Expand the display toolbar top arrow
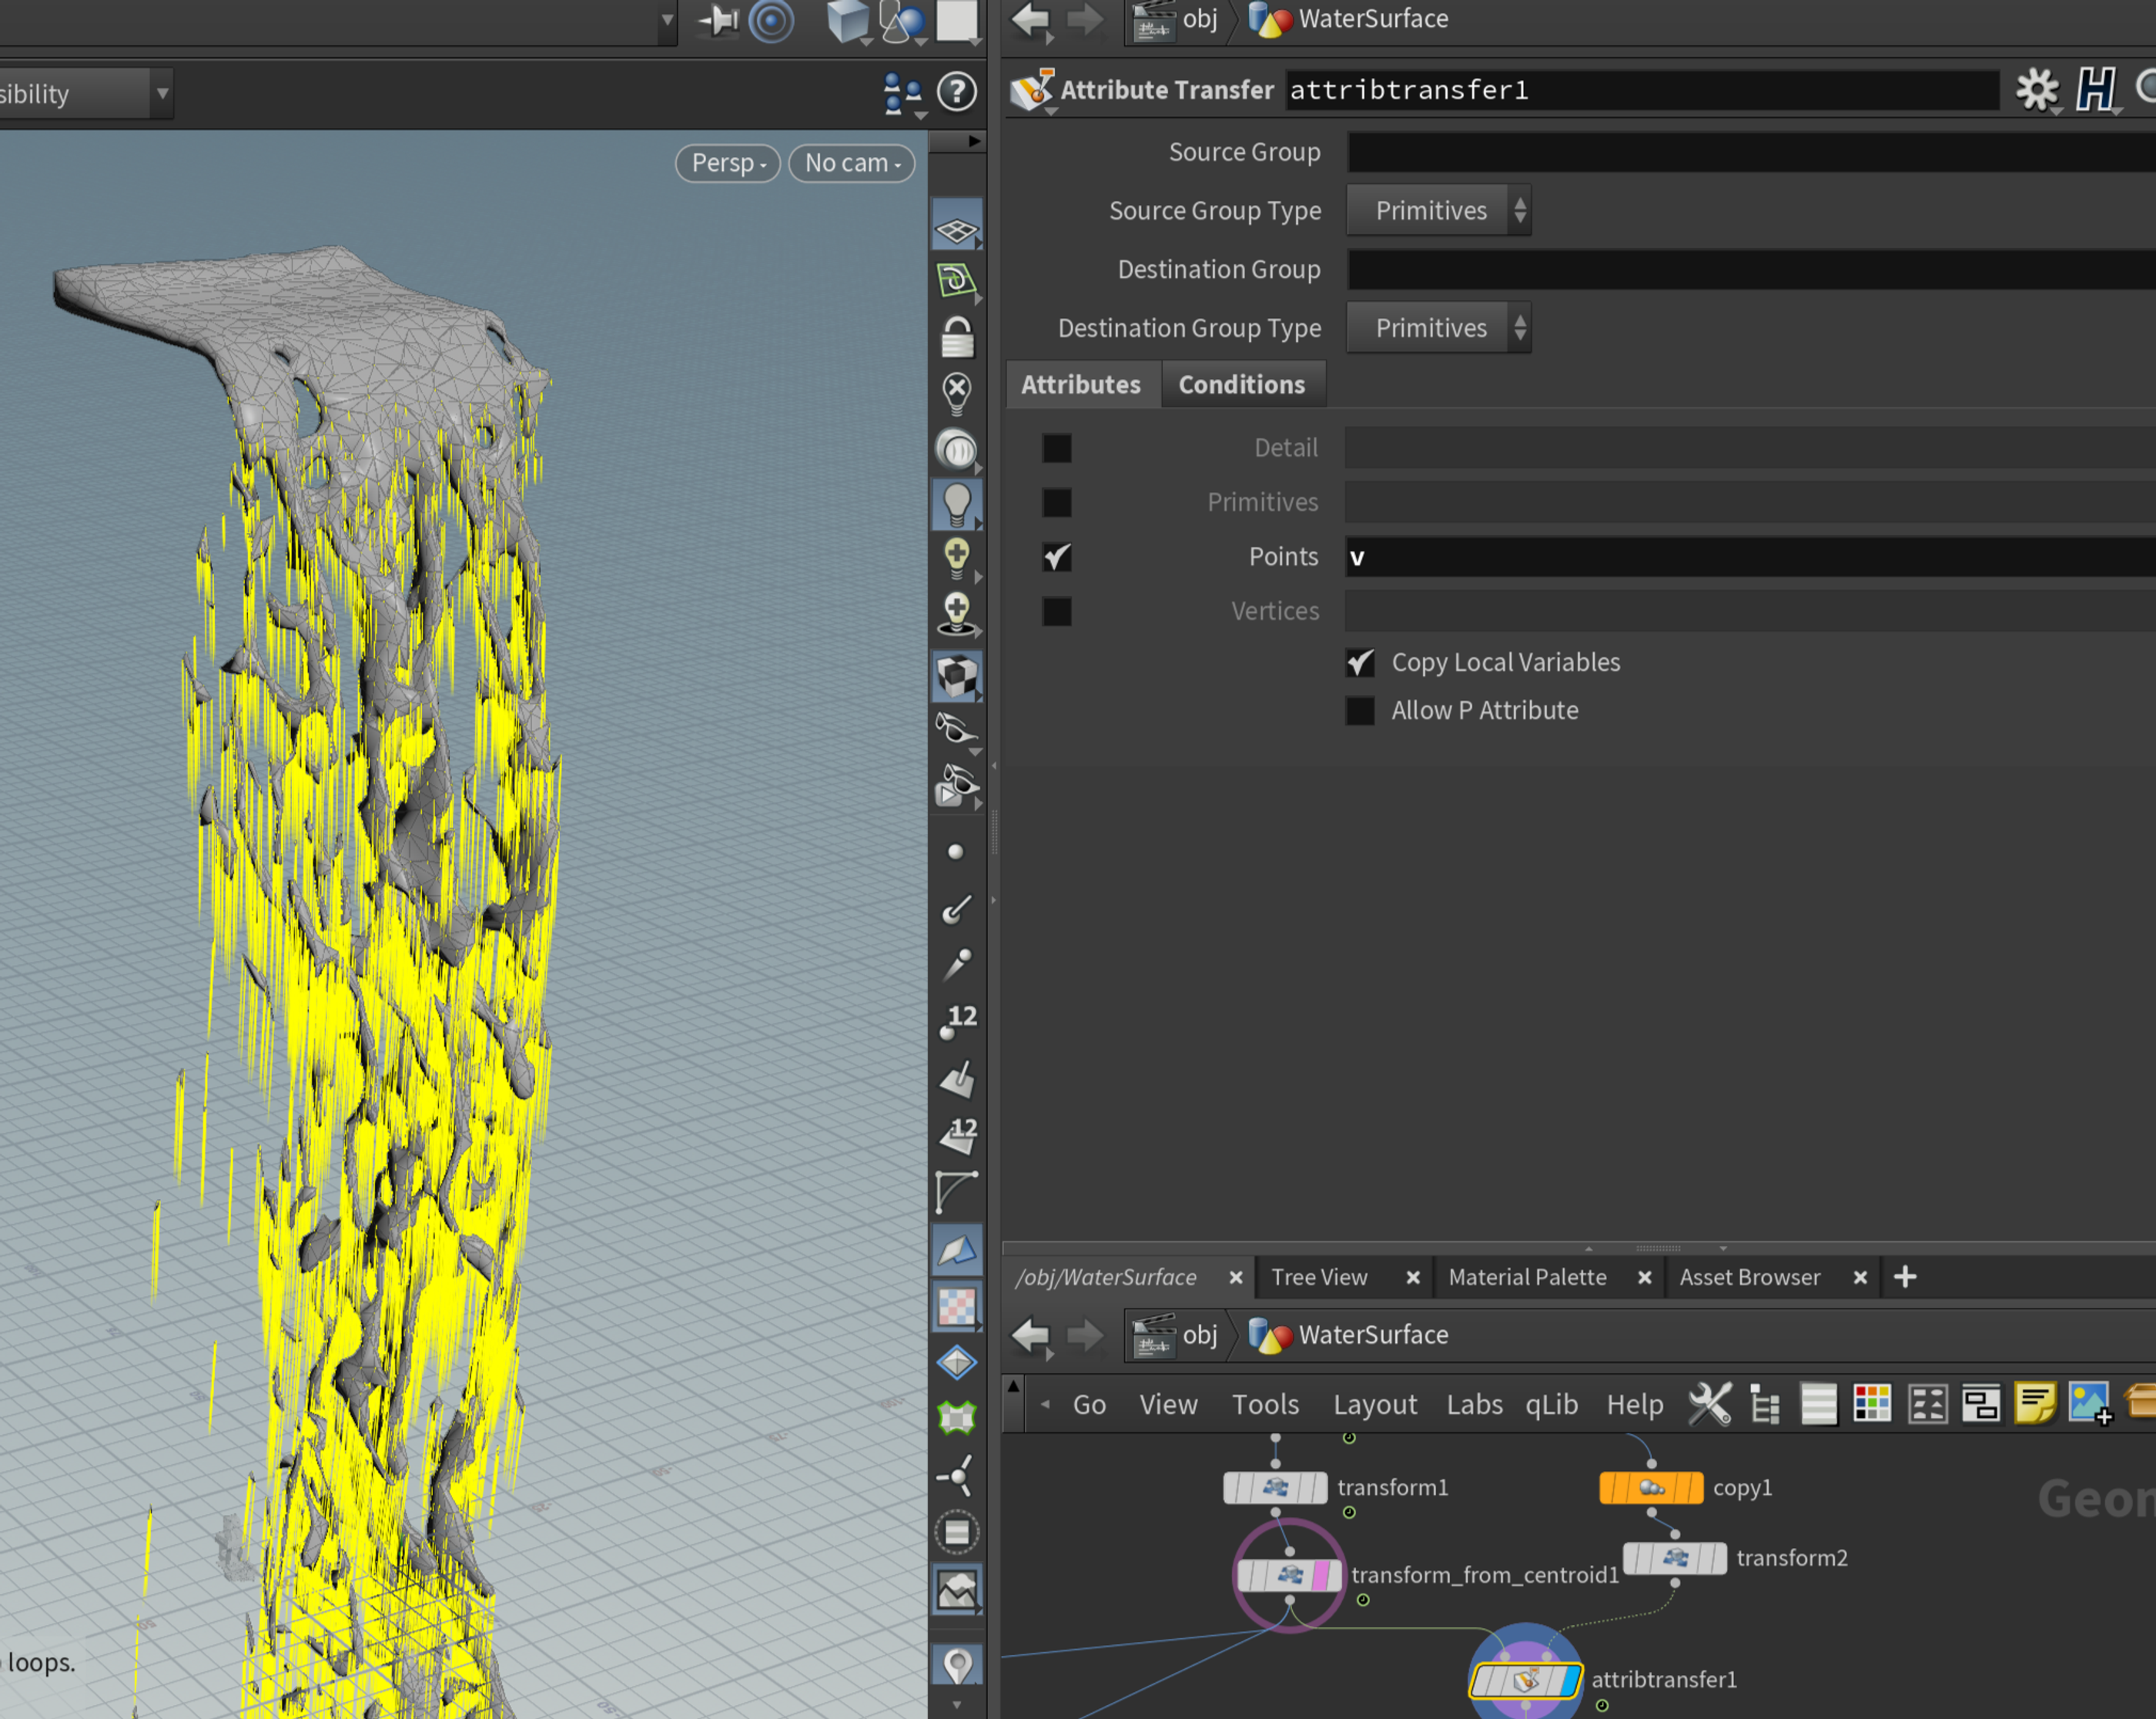The height and width of the screenshot is (1719, 2156). [x=974, y=141]
